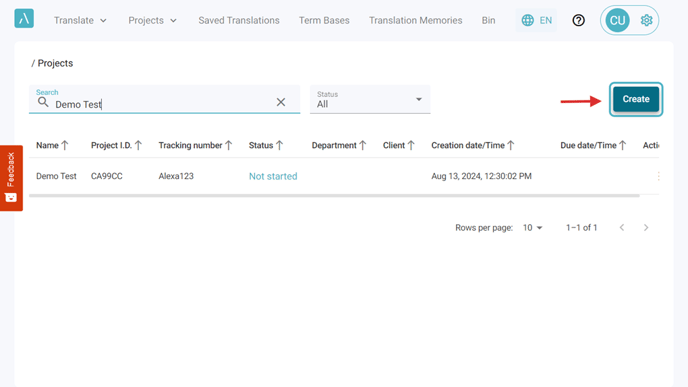The width and height of the screenshot is (688, 387).
Task: Click tracking number Alexa123
Action: [176, 176]
